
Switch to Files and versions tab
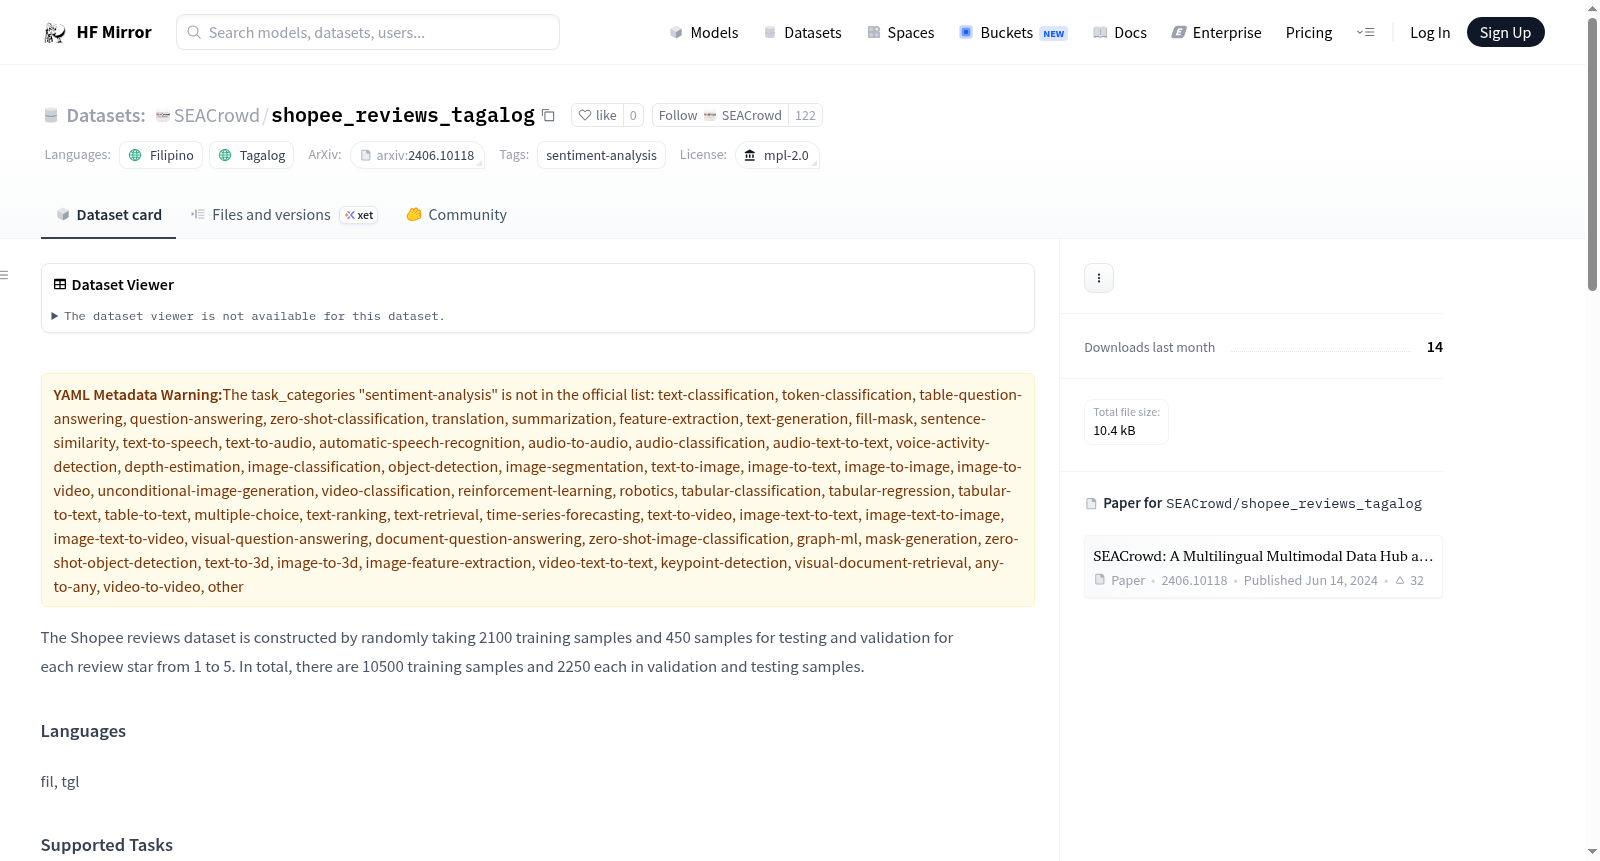(284, 214)
